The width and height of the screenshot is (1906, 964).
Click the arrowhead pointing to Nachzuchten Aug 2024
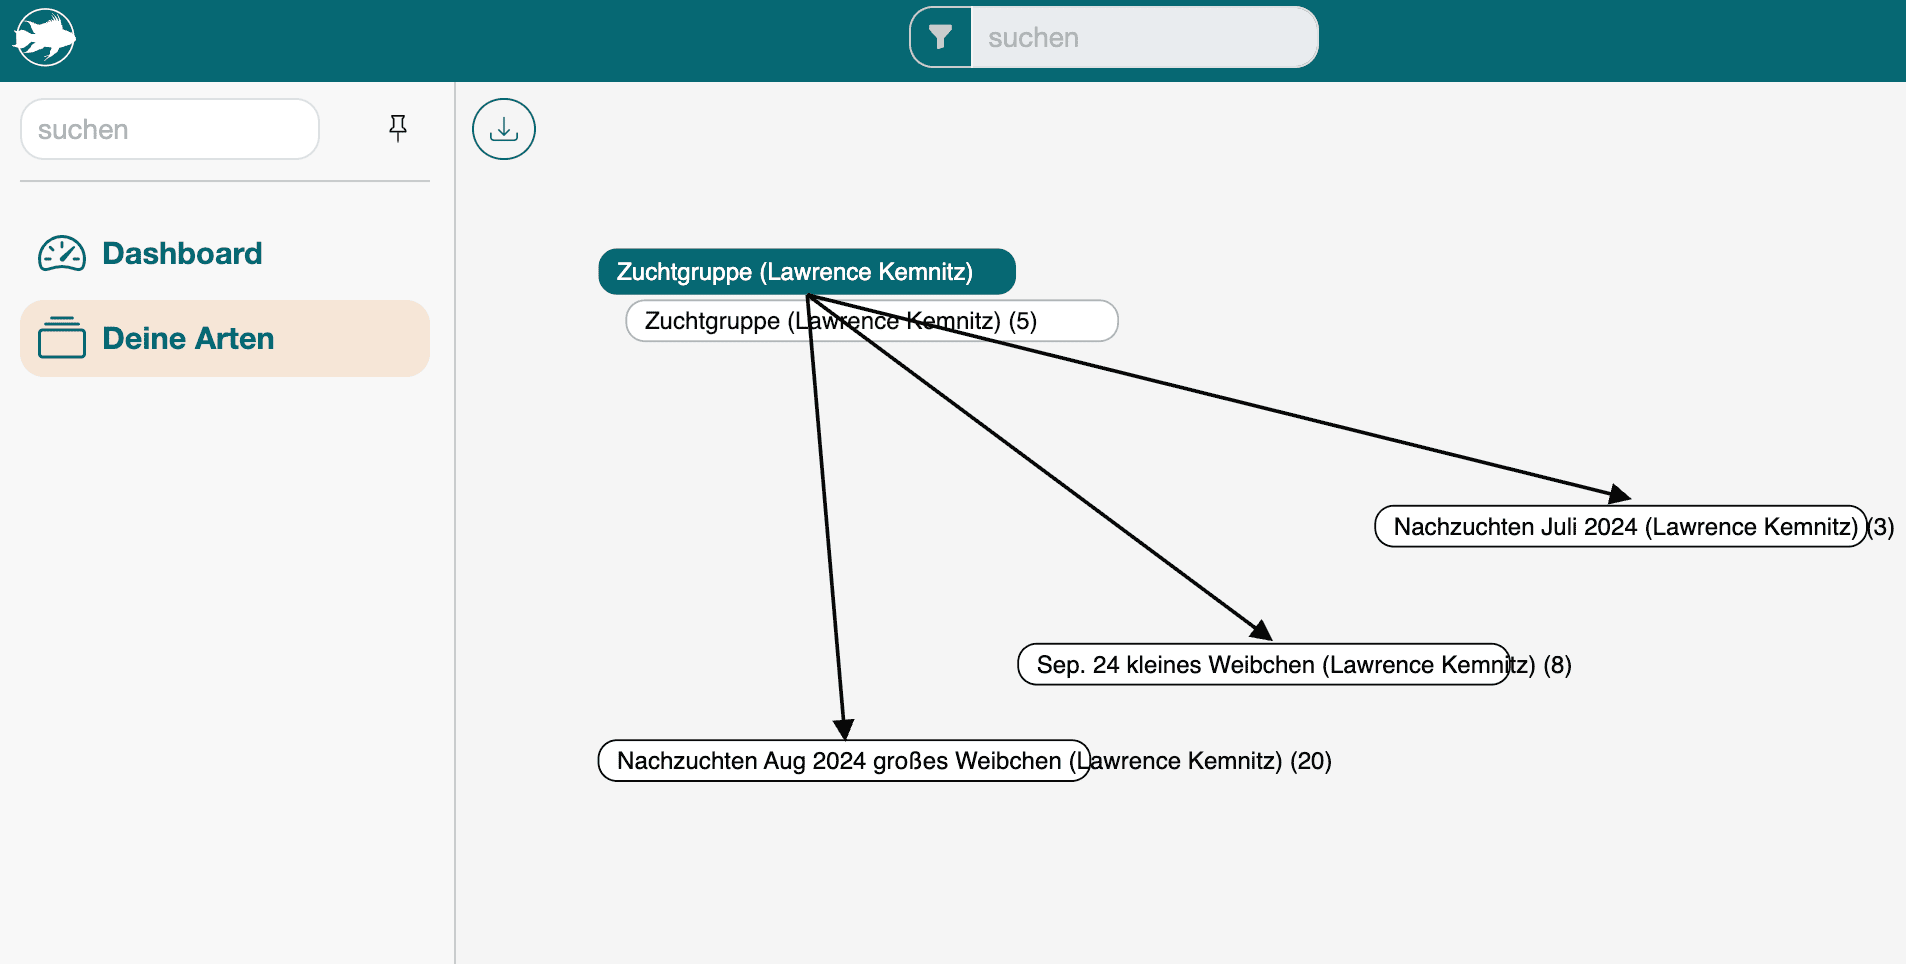coord(844,729)
